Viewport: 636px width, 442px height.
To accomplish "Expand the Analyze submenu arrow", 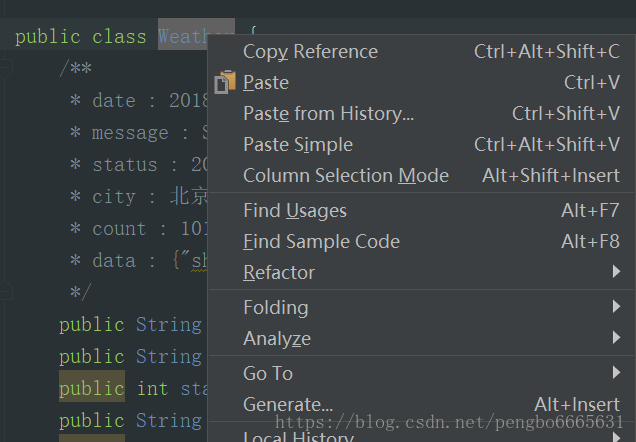I will (617, 337).
